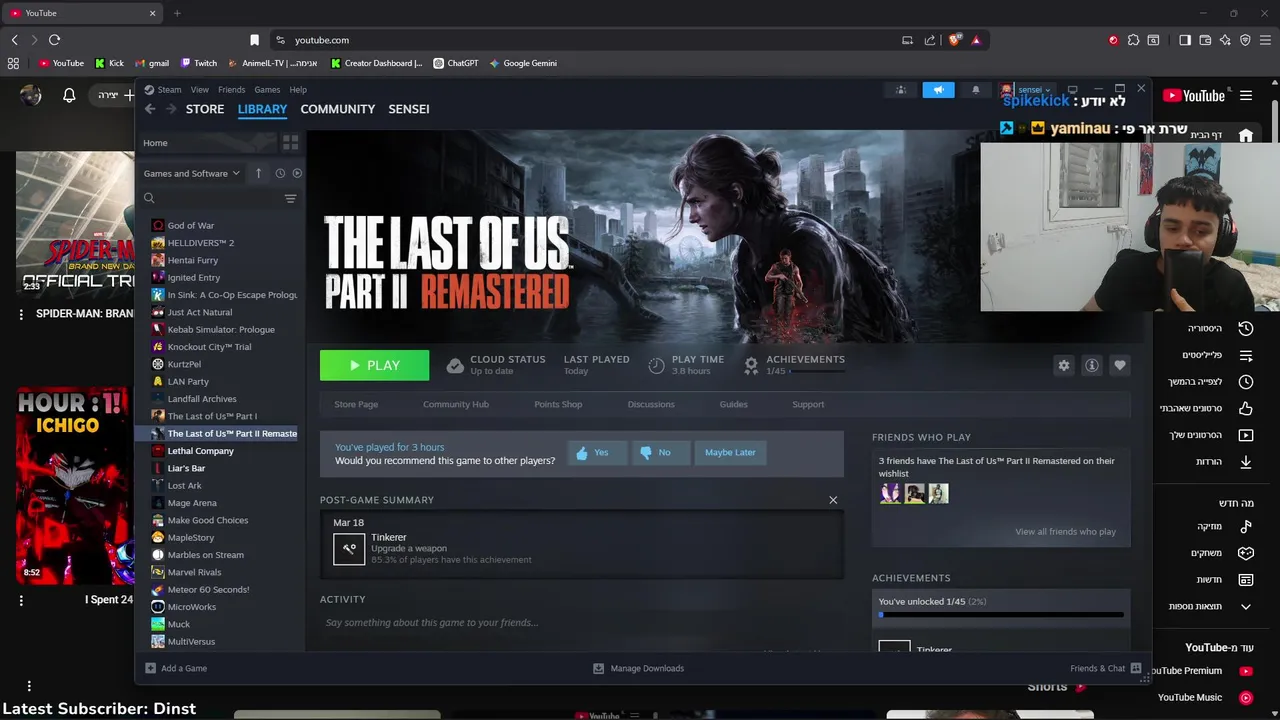Open Brave wallet icon

pyautogui.click(x=1205, y=40)
